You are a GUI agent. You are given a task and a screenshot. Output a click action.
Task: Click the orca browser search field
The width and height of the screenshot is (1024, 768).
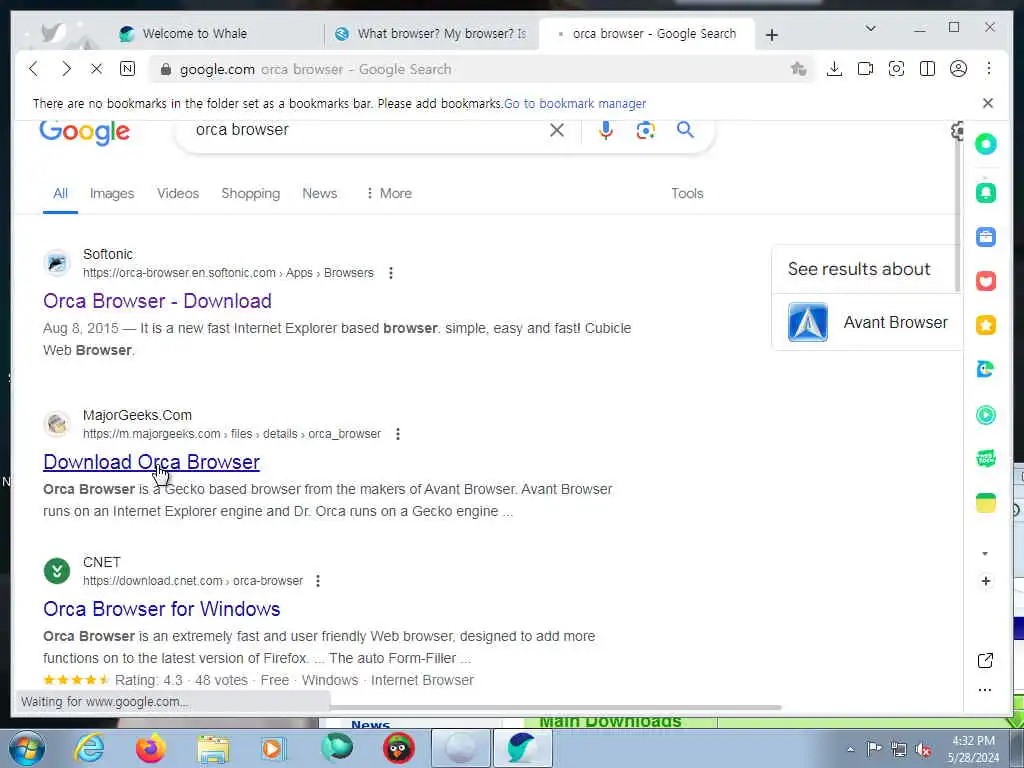(x=366, y=130)
